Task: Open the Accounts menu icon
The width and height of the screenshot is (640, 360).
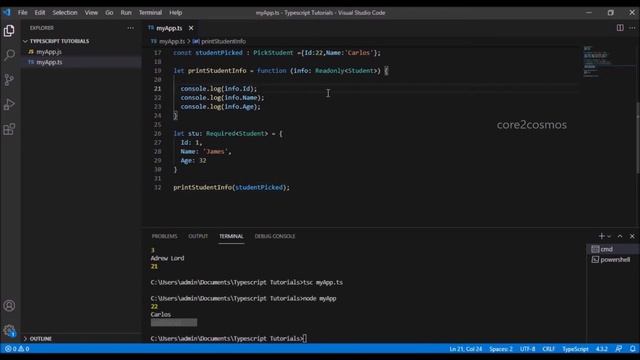Action: click(9, 306)
